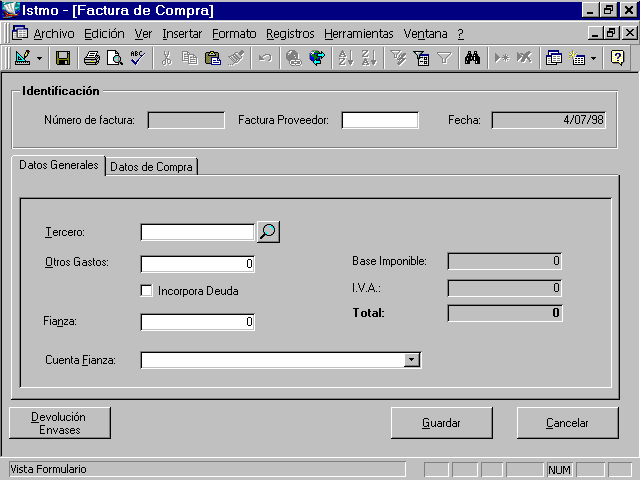
Task: Switch to the Datos Generales tab
Action: [59, 165]
